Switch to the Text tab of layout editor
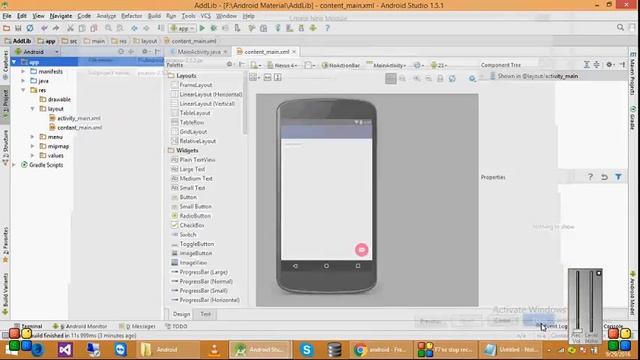Screen dimensions: 640x360 pos(205,314)
